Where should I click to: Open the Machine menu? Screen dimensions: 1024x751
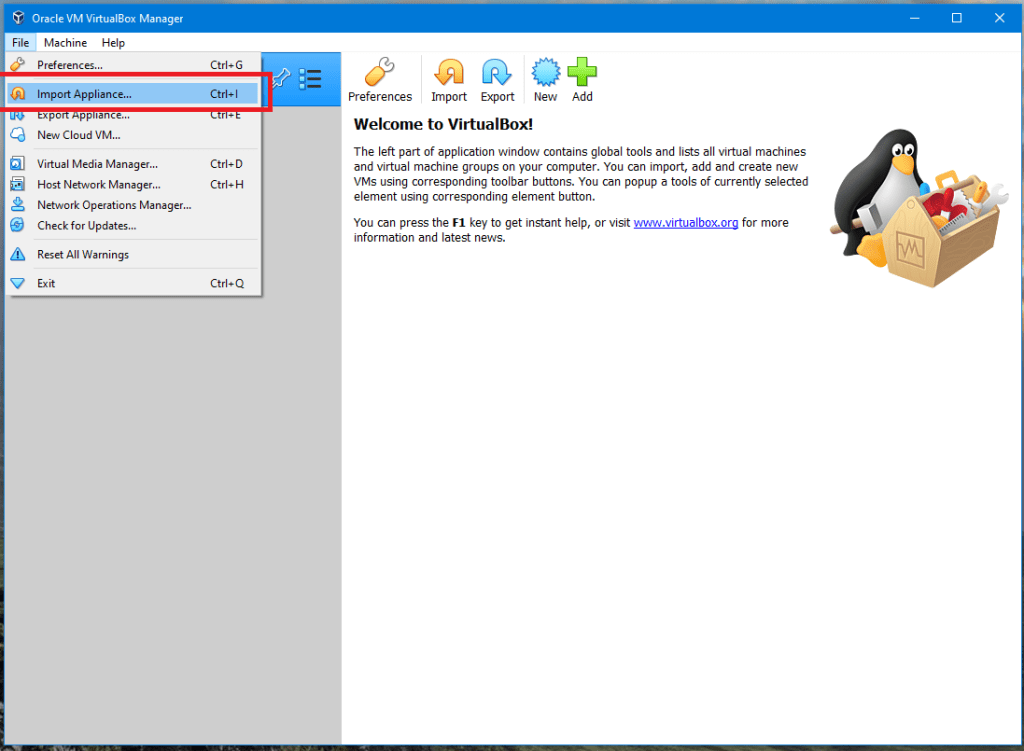pyautogui.click(x=65, y=43)
